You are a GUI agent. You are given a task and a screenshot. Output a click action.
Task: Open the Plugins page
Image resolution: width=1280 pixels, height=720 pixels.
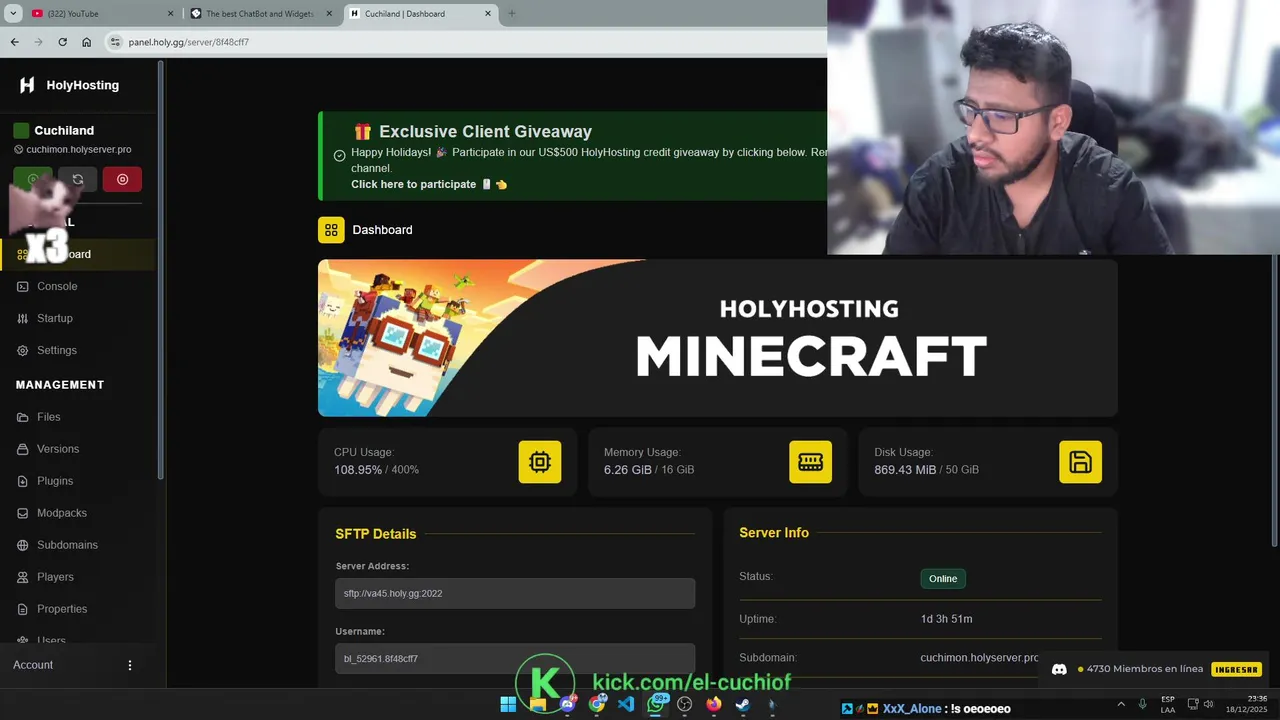click(x=55, y=481)
